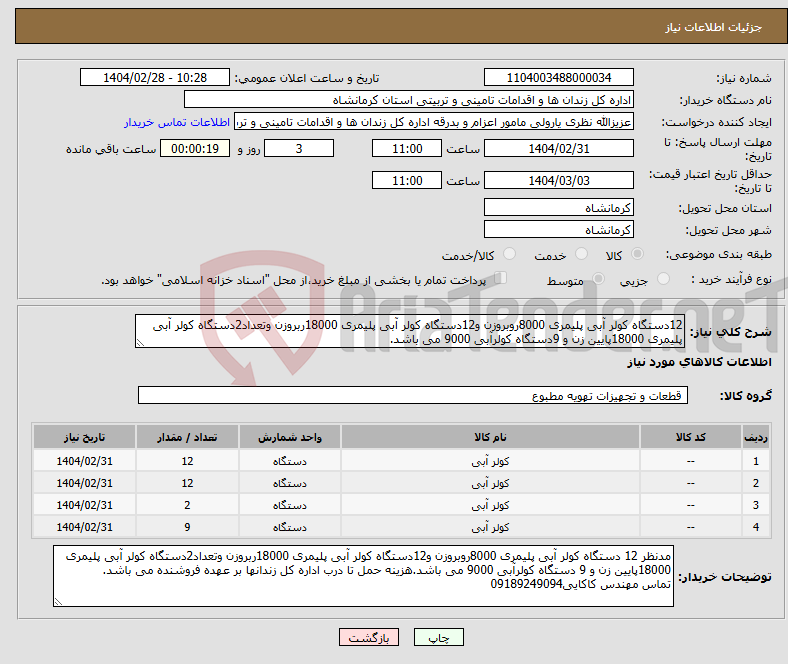Click the چاپ (print) button
Screen dimensions: 788x664
click(x=438, y=637)
